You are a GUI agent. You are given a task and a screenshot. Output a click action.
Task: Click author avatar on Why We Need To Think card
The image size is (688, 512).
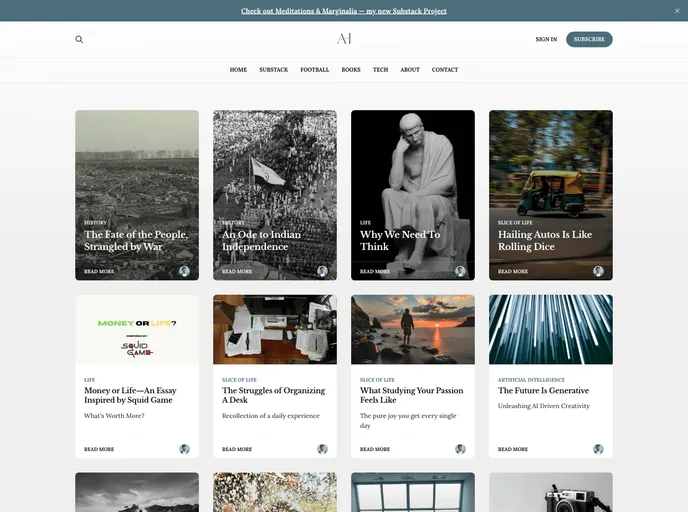pyautogui.click(x=460, y=271)
